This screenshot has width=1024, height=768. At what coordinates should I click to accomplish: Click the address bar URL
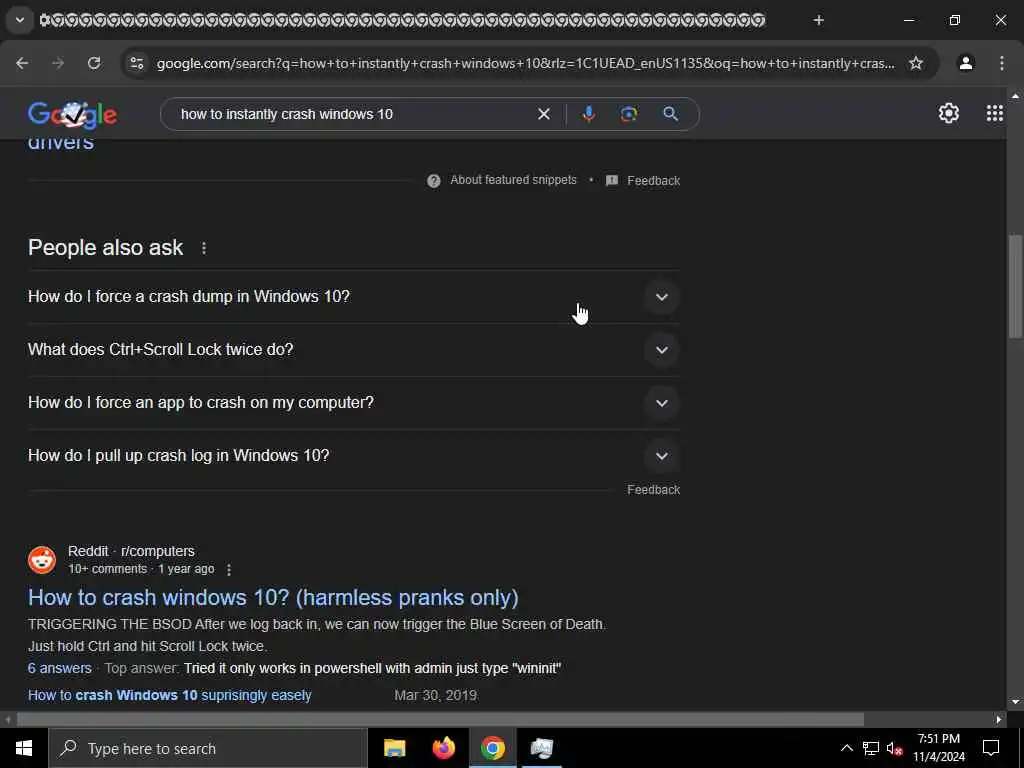coord(526,63)
